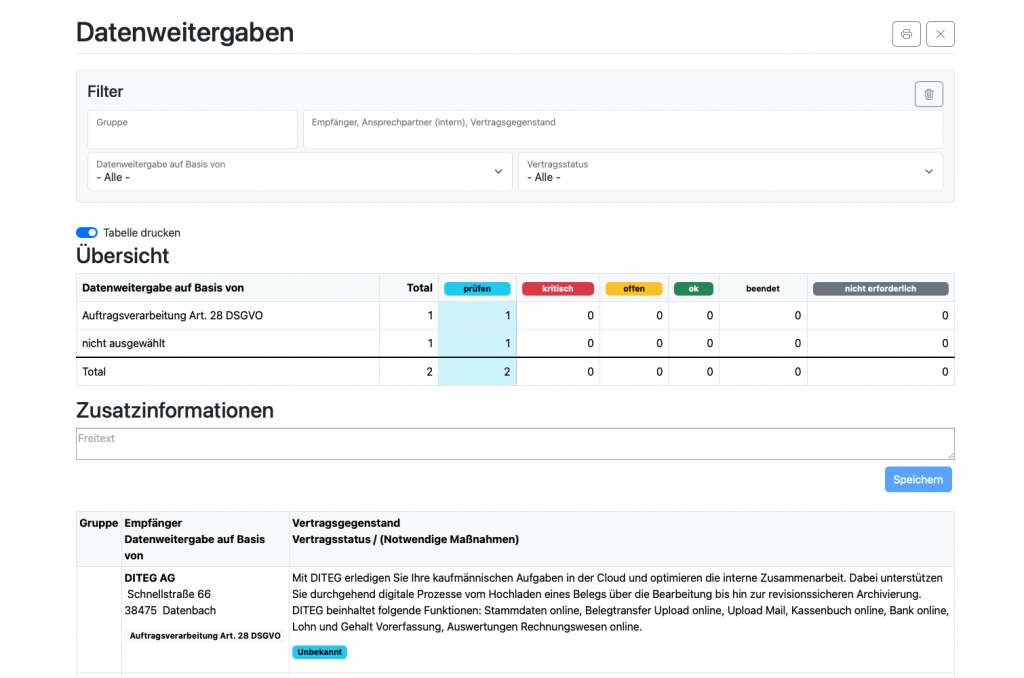Click the gray nicht erforderlich badge
The height and width of the screenshot is (678, 1024).
pyautogui.click(x=880, y=289)
